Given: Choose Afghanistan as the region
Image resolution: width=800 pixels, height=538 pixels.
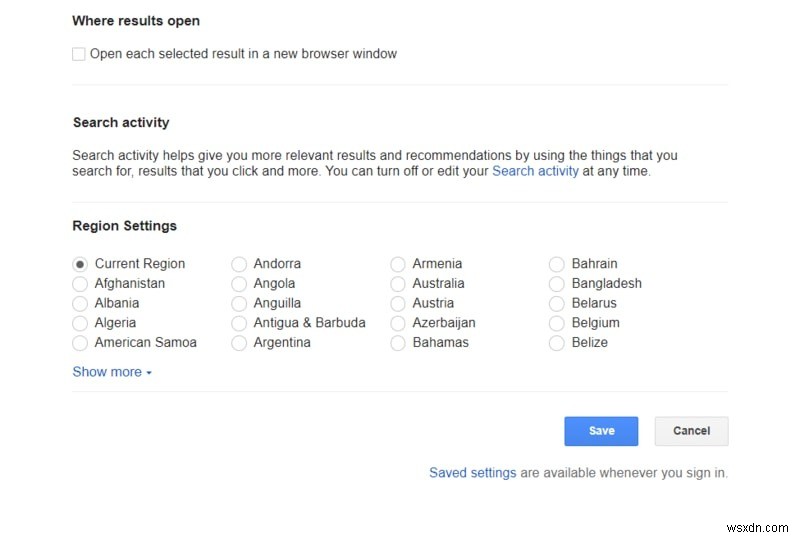Looking at the screenshot, I should pyautogui.click(x=80, y=284).
